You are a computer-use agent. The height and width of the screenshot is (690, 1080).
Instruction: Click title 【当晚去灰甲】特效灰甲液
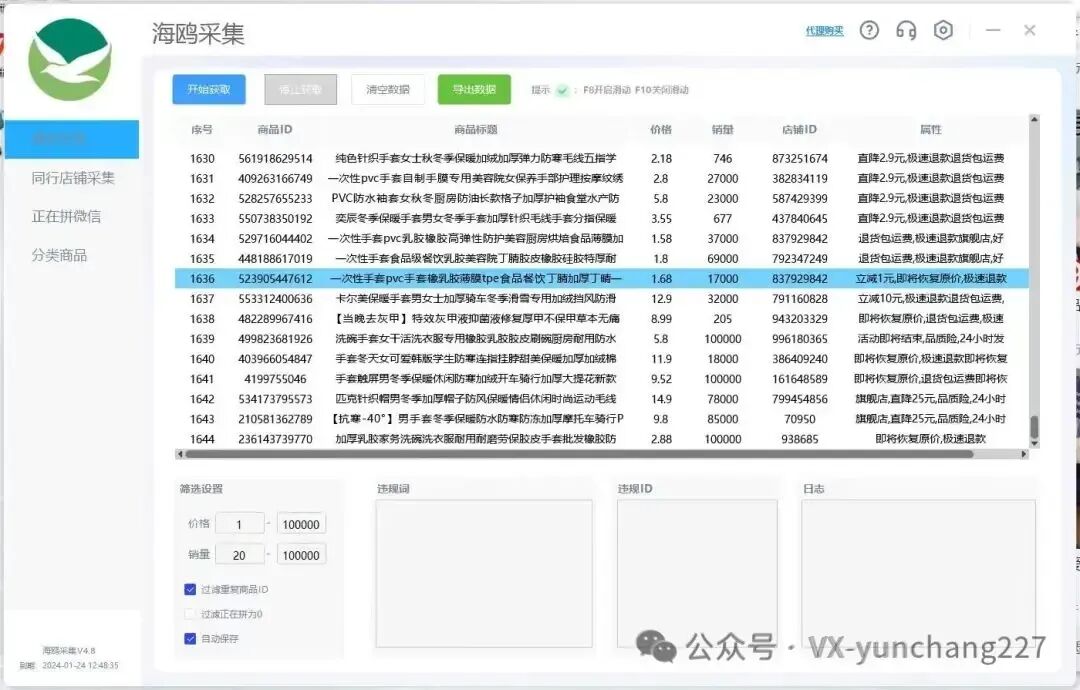click(475, 318)
